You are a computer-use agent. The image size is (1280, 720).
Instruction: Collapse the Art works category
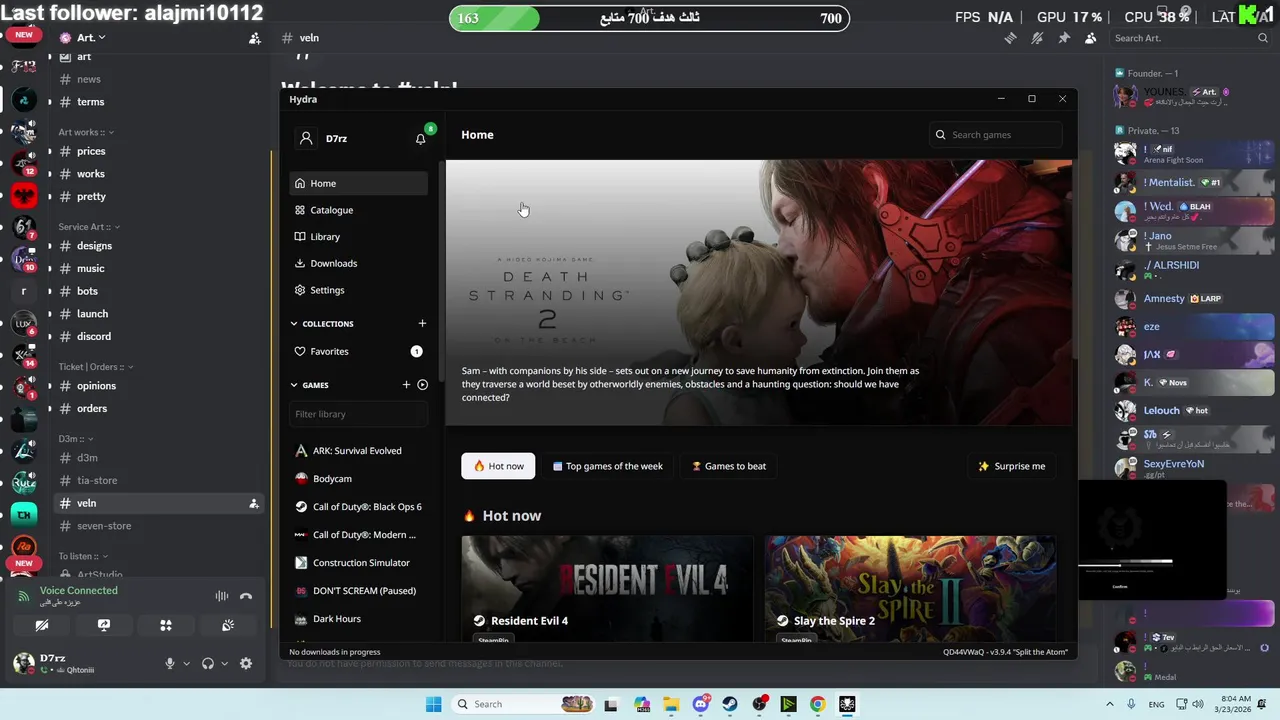click(86, 132)
